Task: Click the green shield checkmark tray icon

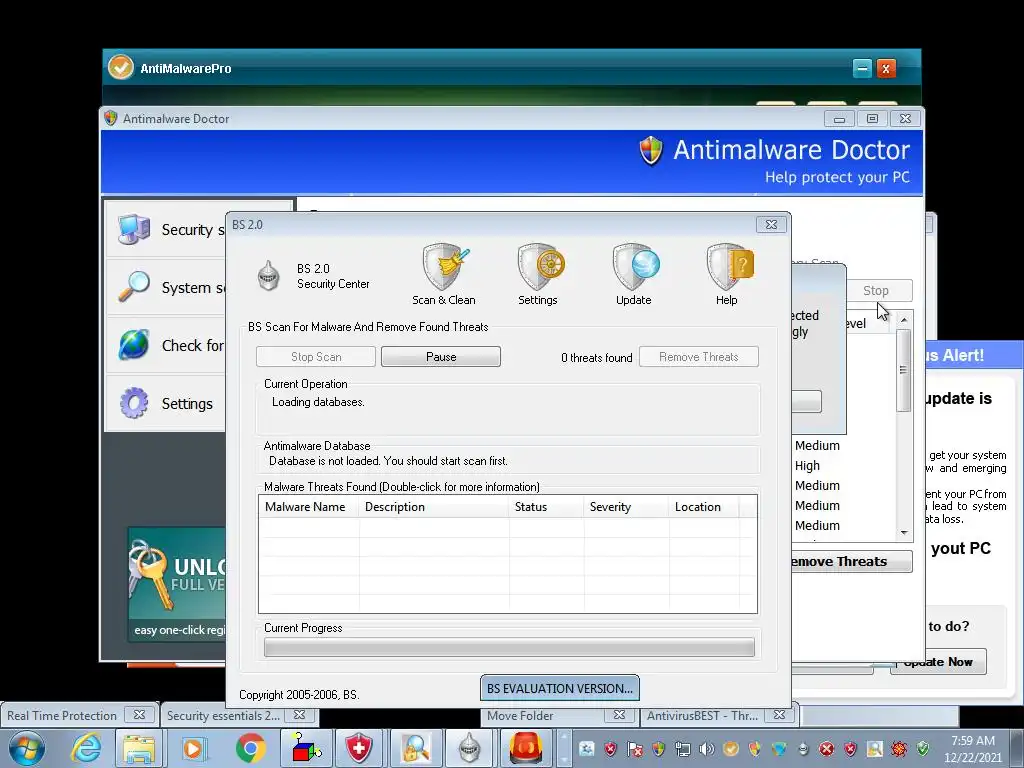Action: [x=923, y=748]
